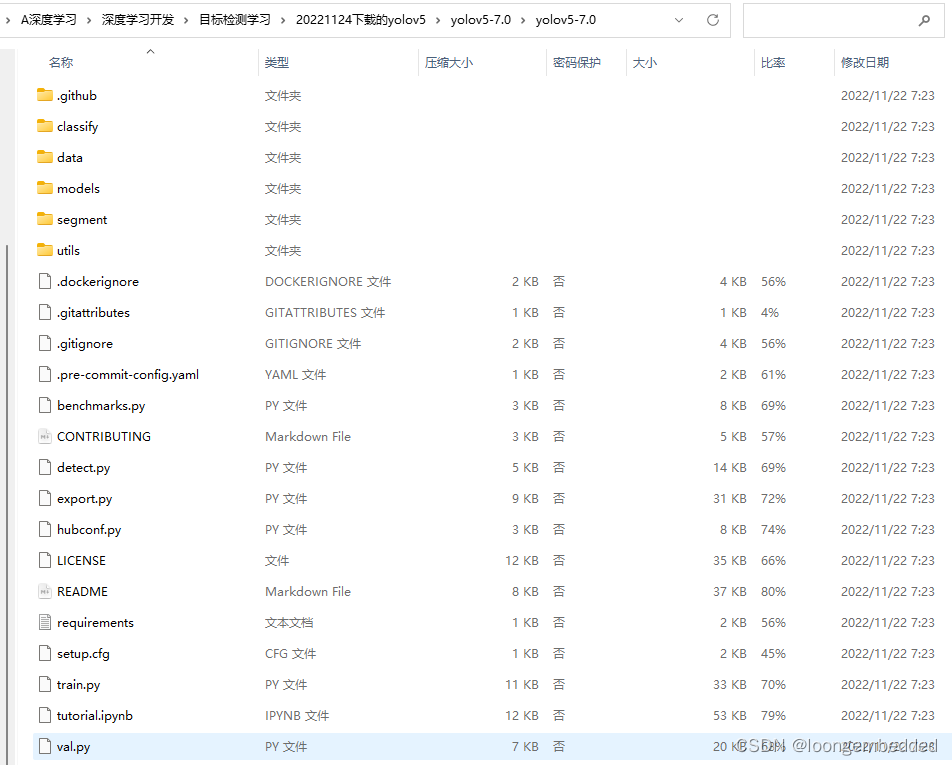Click the .gitattributes file icon

click(x=44, y=312)
